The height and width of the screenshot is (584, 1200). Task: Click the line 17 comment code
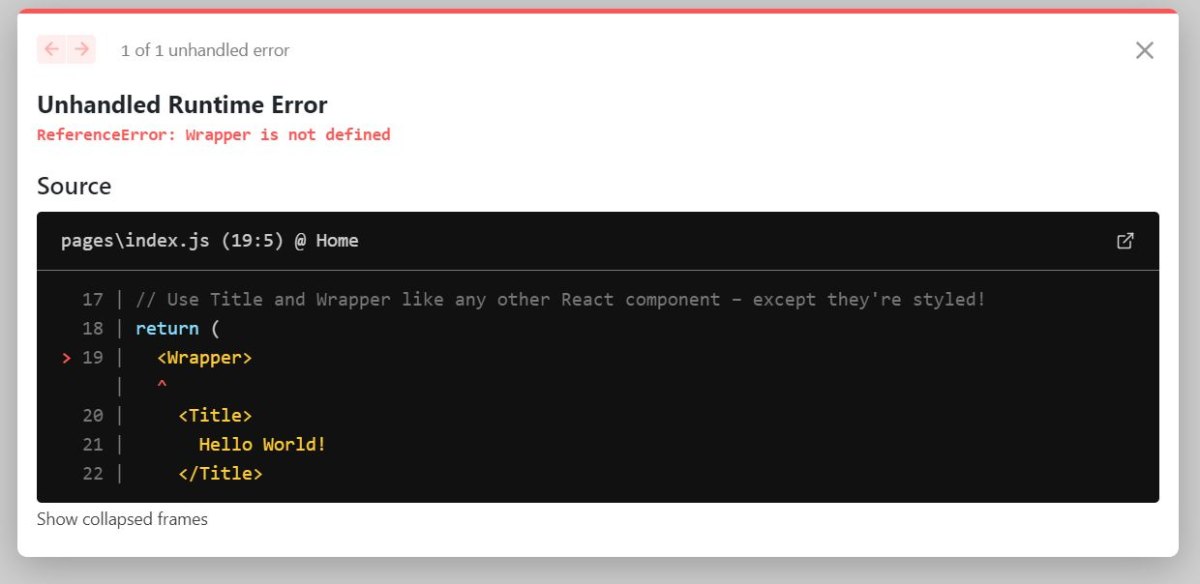coord(560,299)
